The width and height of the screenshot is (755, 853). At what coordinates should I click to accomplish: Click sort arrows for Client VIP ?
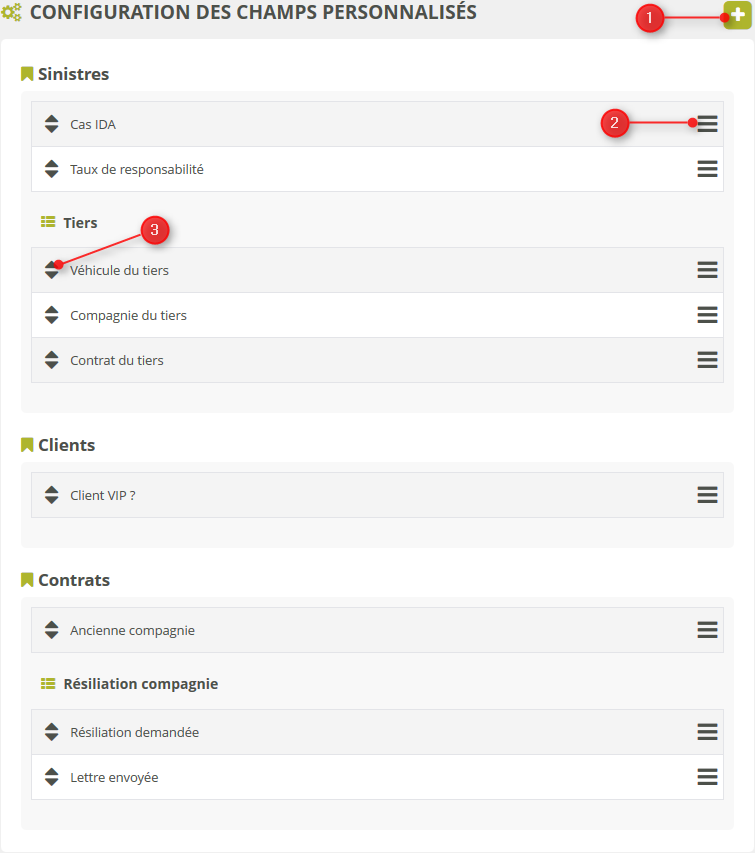pos(52,495)
